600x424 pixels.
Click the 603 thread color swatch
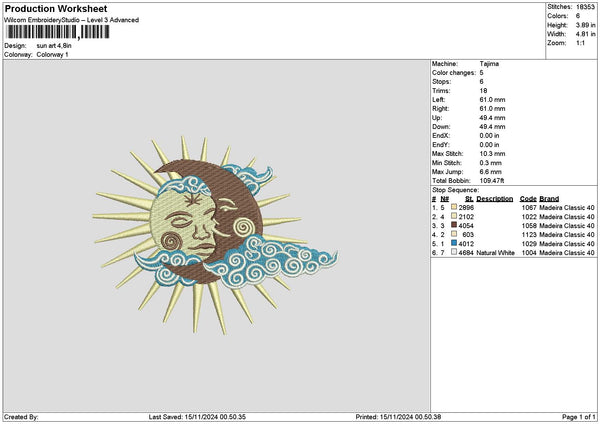click(x=455, y=235)
